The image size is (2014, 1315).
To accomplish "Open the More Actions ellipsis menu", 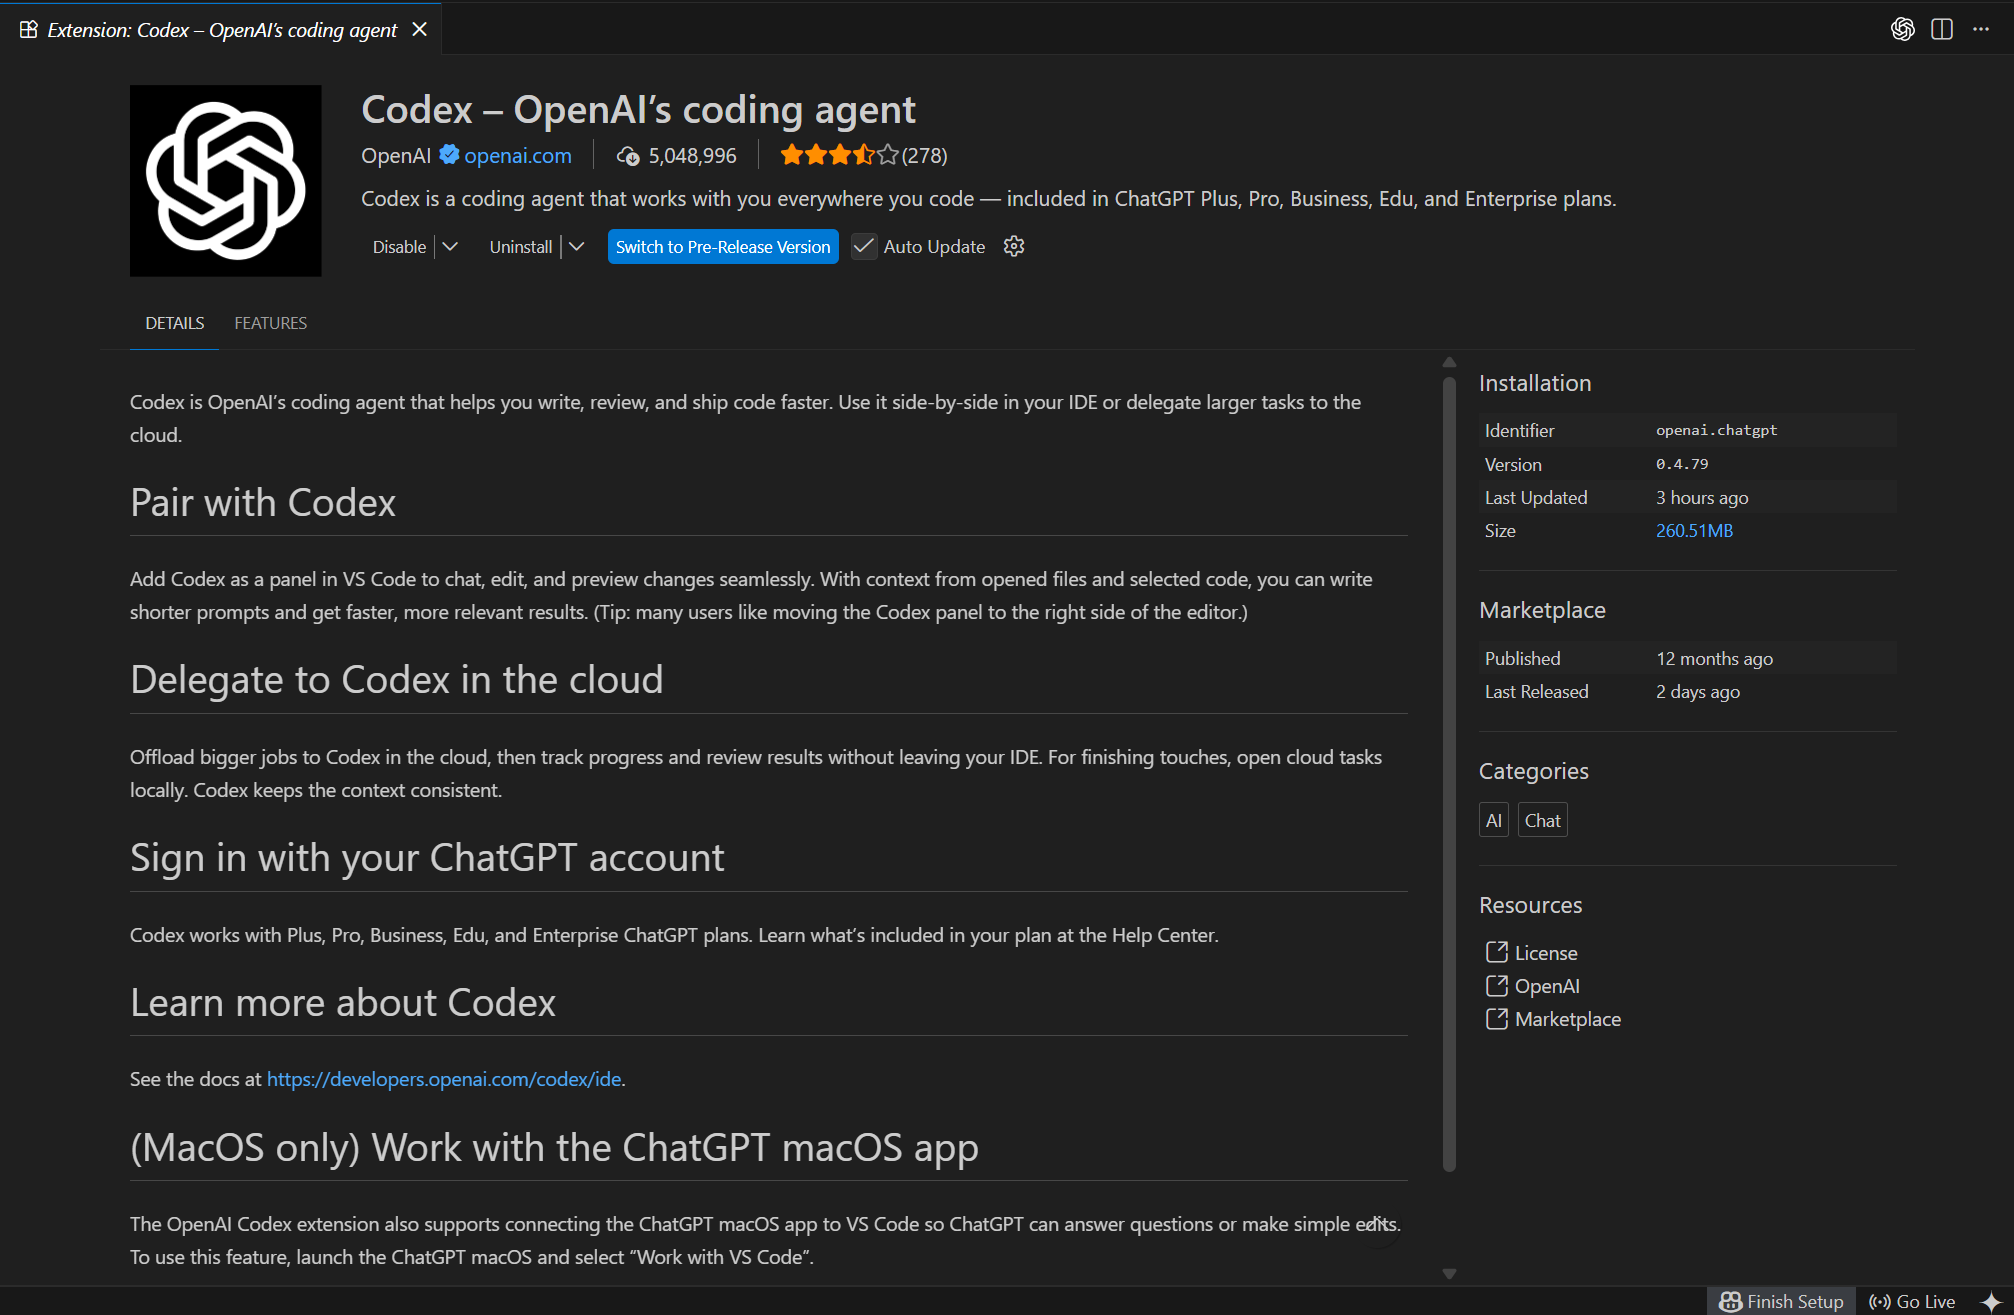I will [x=1981, y=29].
